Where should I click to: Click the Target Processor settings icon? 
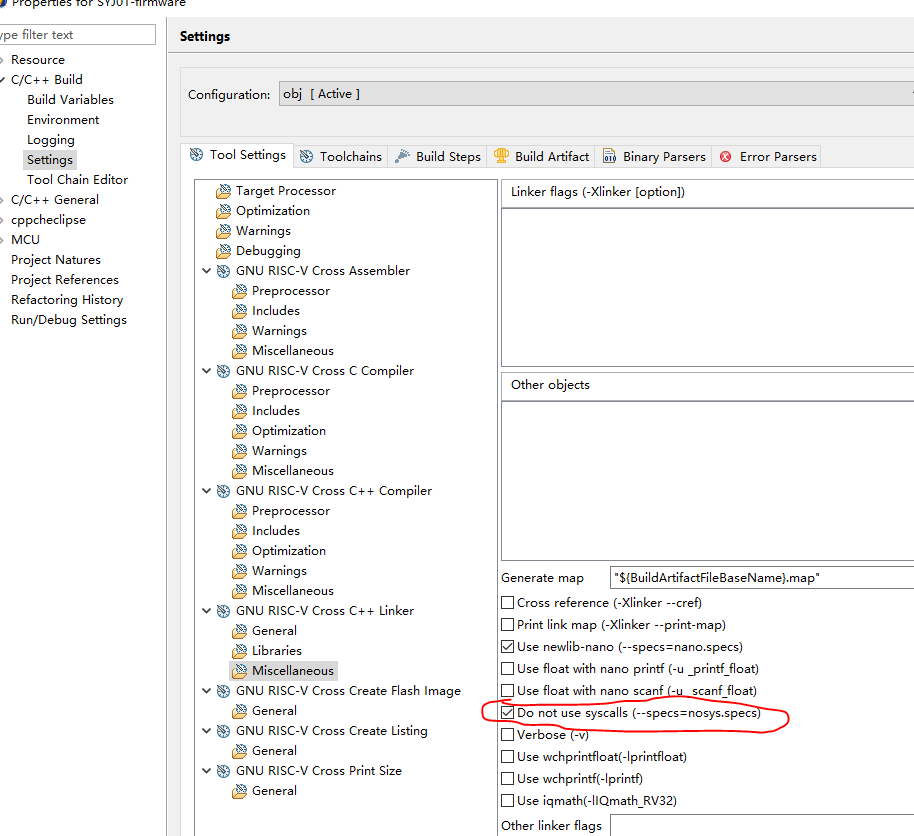click(223, 191)
